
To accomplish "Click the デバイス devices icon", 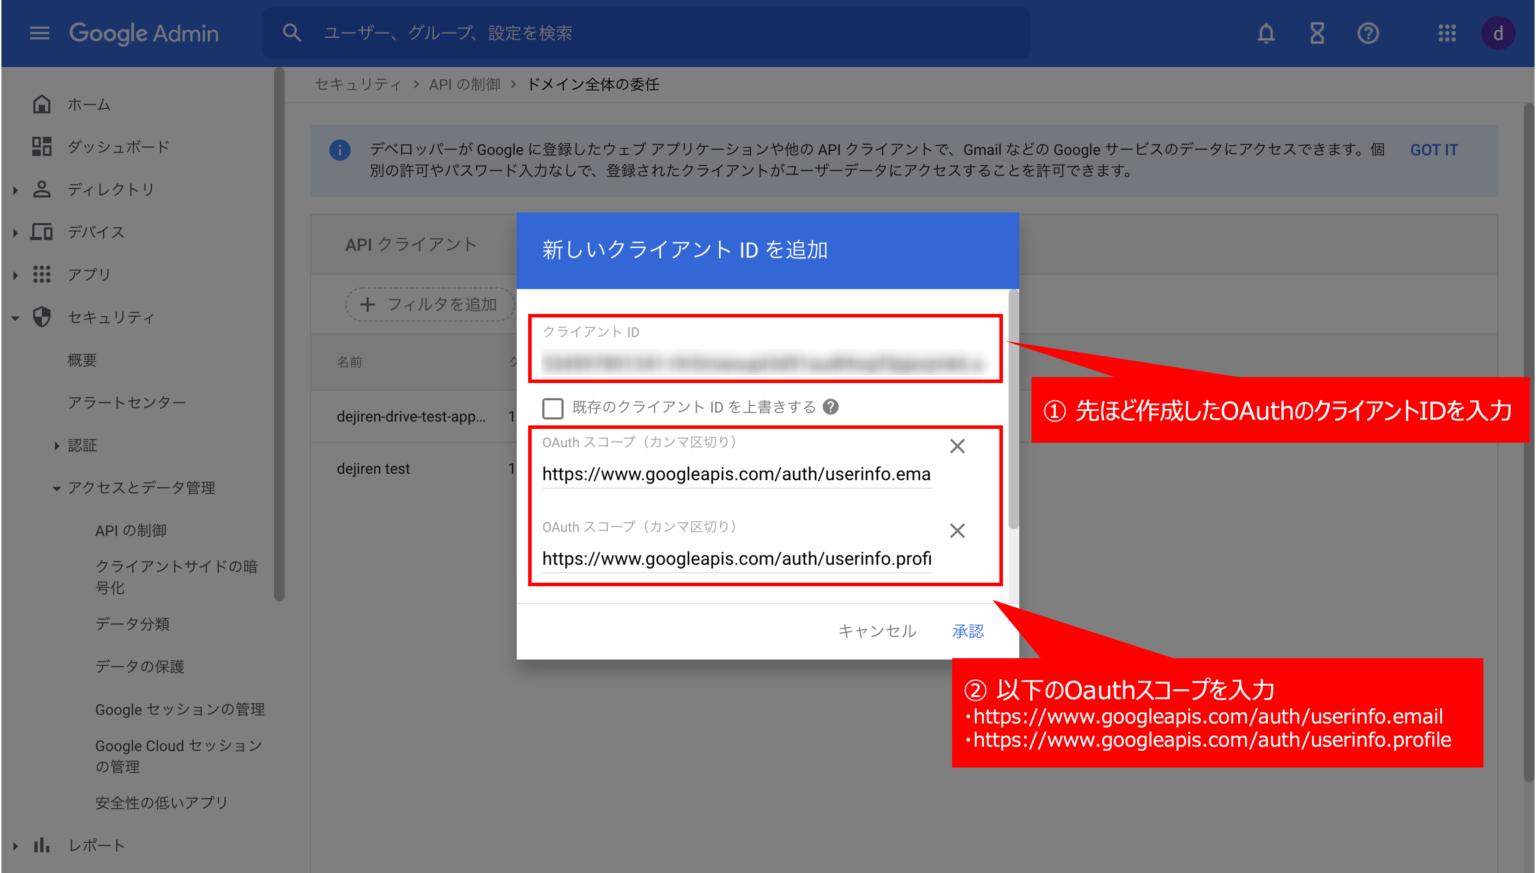I will tap(42, 232).
